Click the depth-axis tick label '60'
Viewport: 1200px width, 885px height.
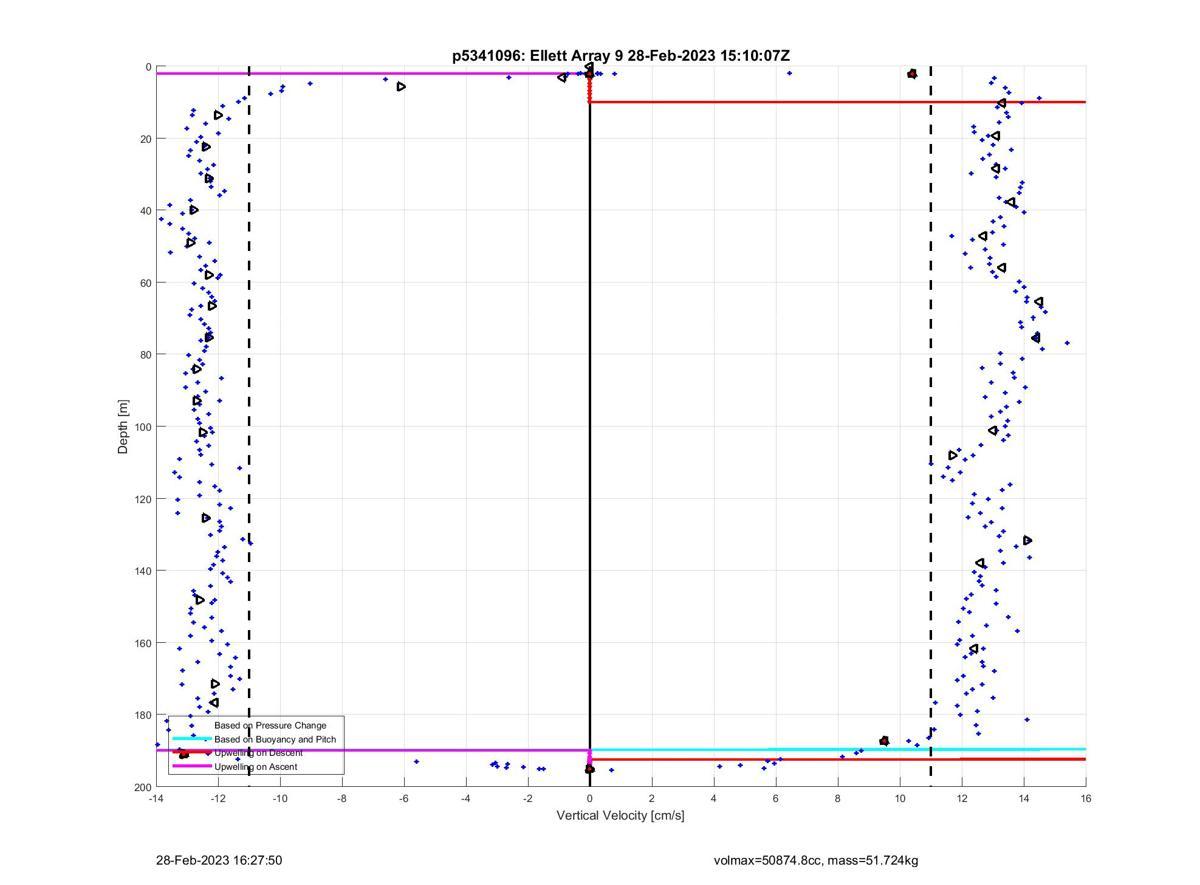[x=146, y=283]
